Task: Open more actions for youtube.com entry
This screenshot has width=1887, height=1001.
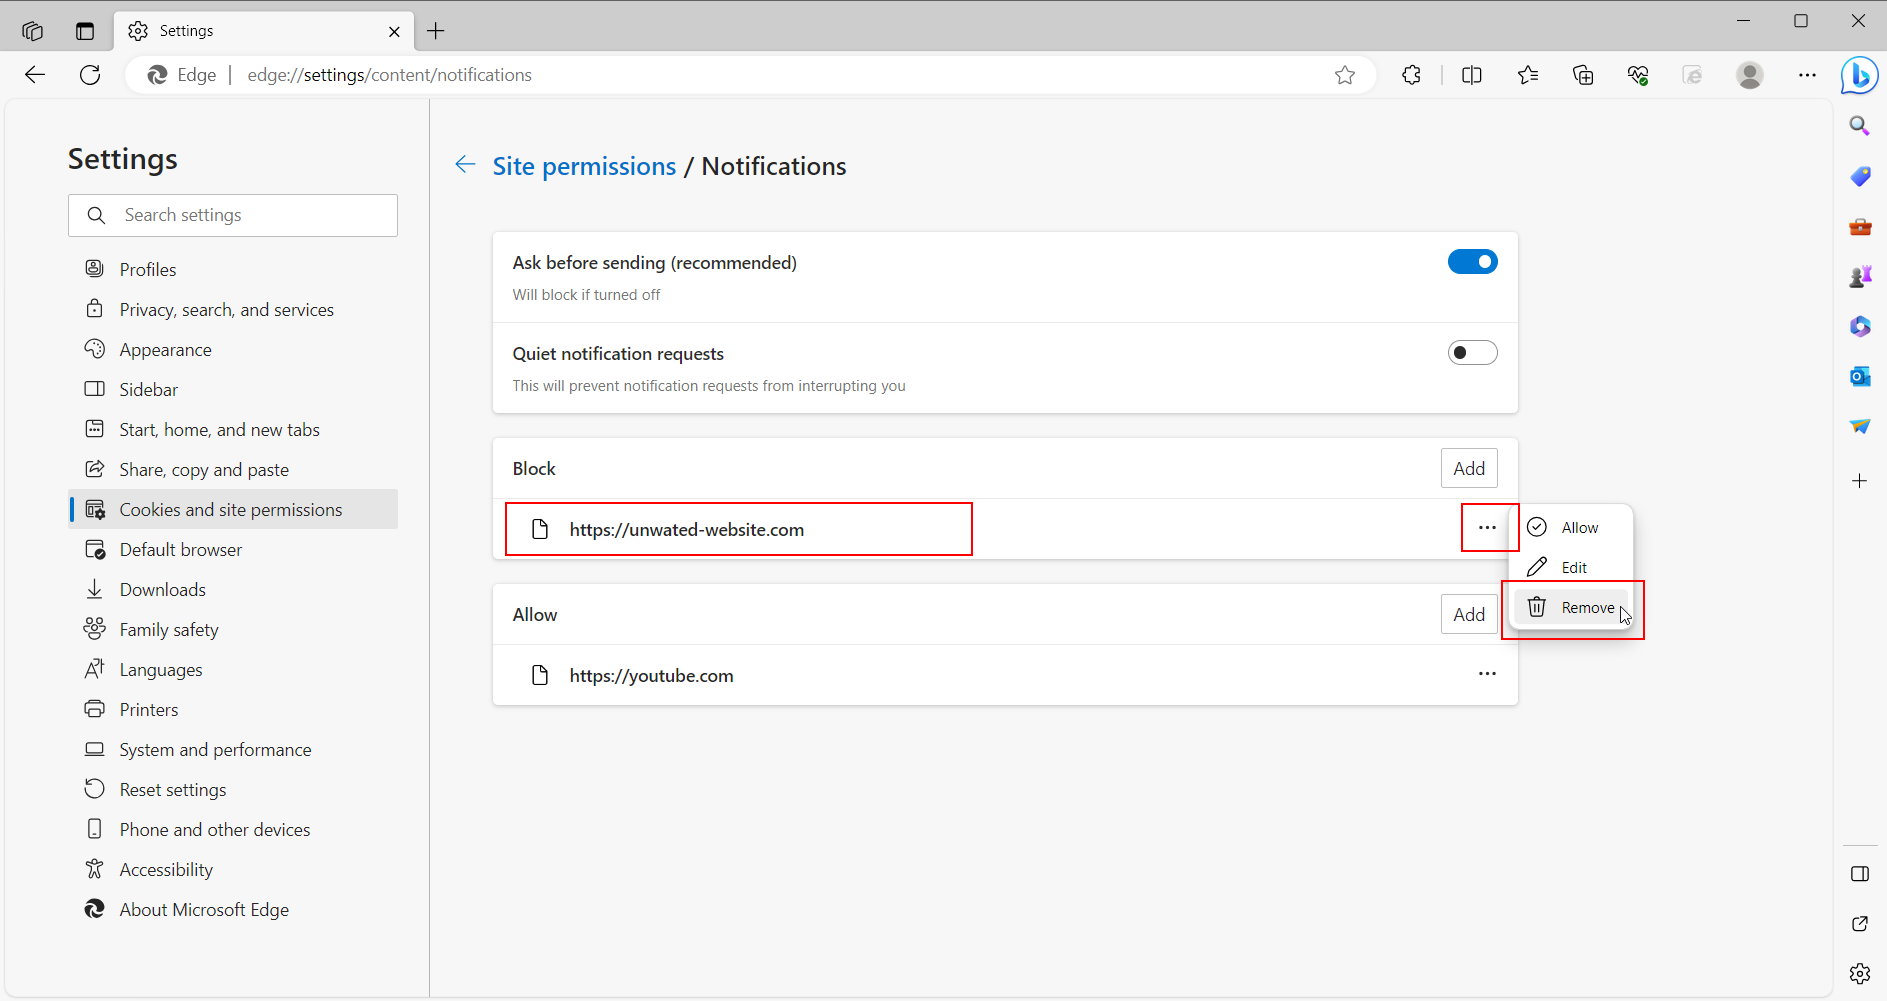Action: tap(1487, 674)
